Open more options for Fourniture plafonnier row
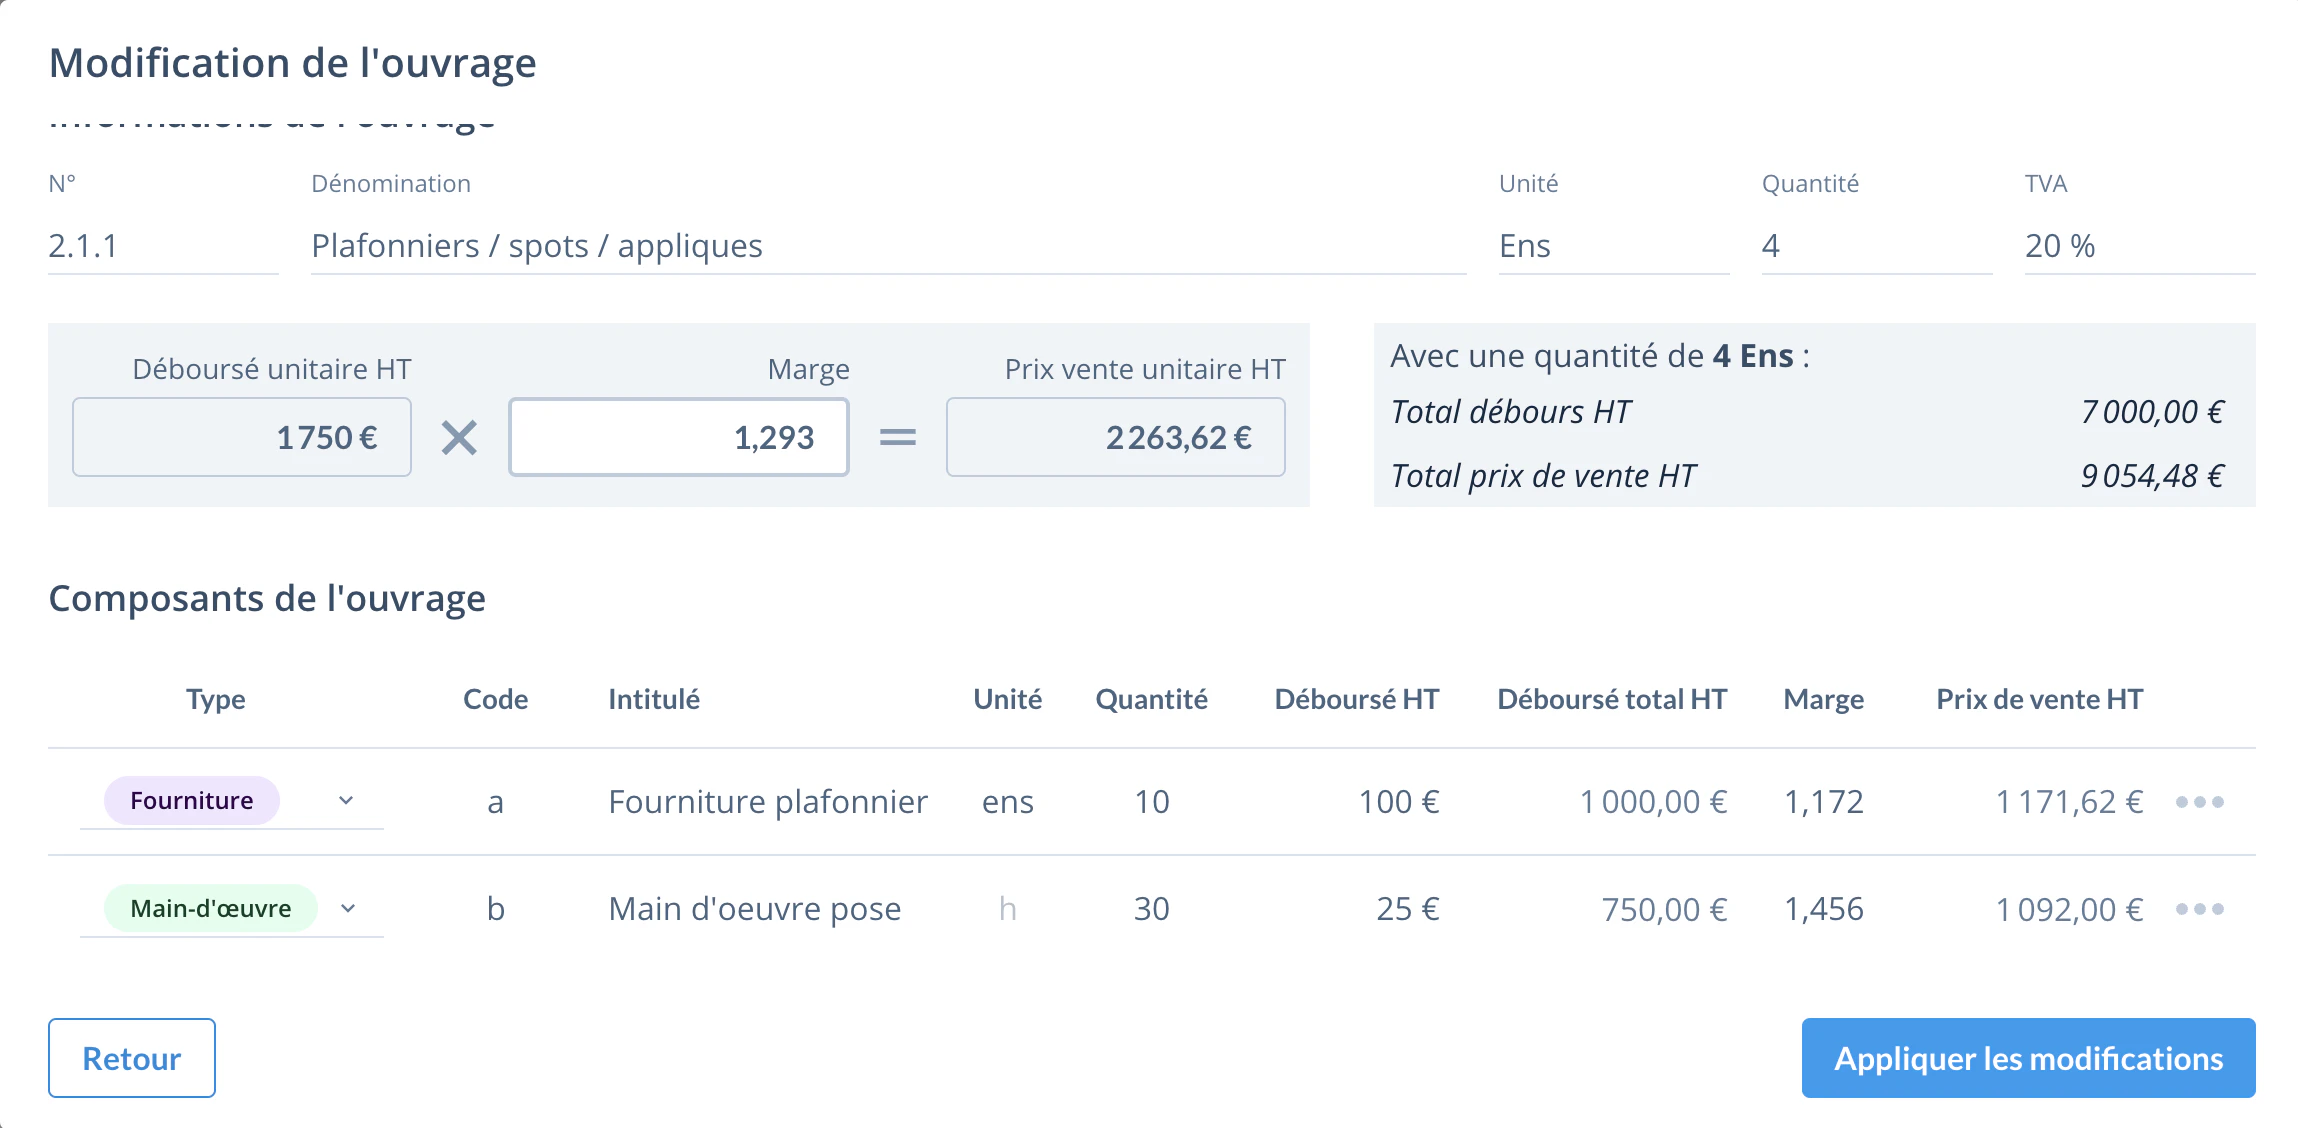2298x1128 pixels. tap(2199, 802)
